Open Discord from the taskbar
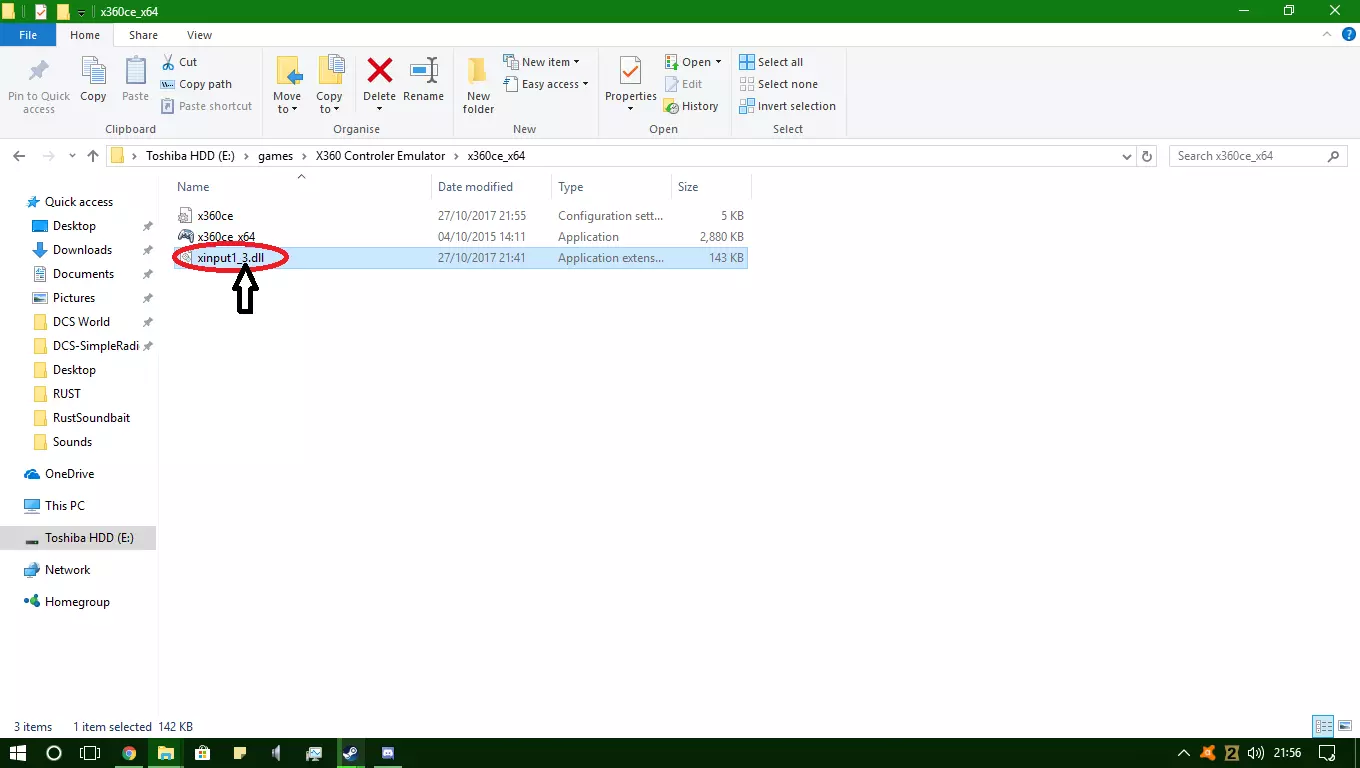The width and height of the screenshot is (1360, 768). pos(388,753)
